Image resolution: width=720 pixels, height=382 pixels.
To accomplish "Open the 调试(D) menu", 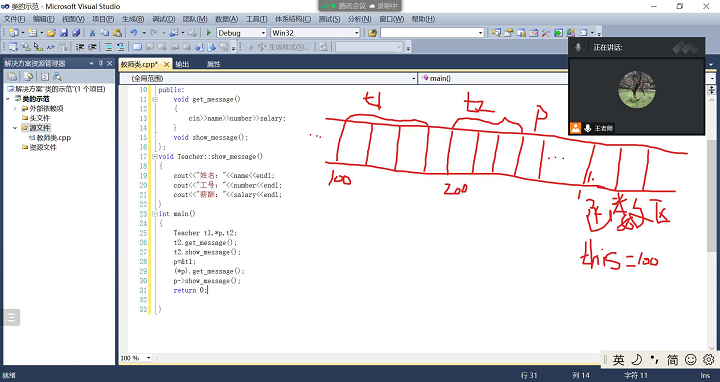I will click(163, 19).
